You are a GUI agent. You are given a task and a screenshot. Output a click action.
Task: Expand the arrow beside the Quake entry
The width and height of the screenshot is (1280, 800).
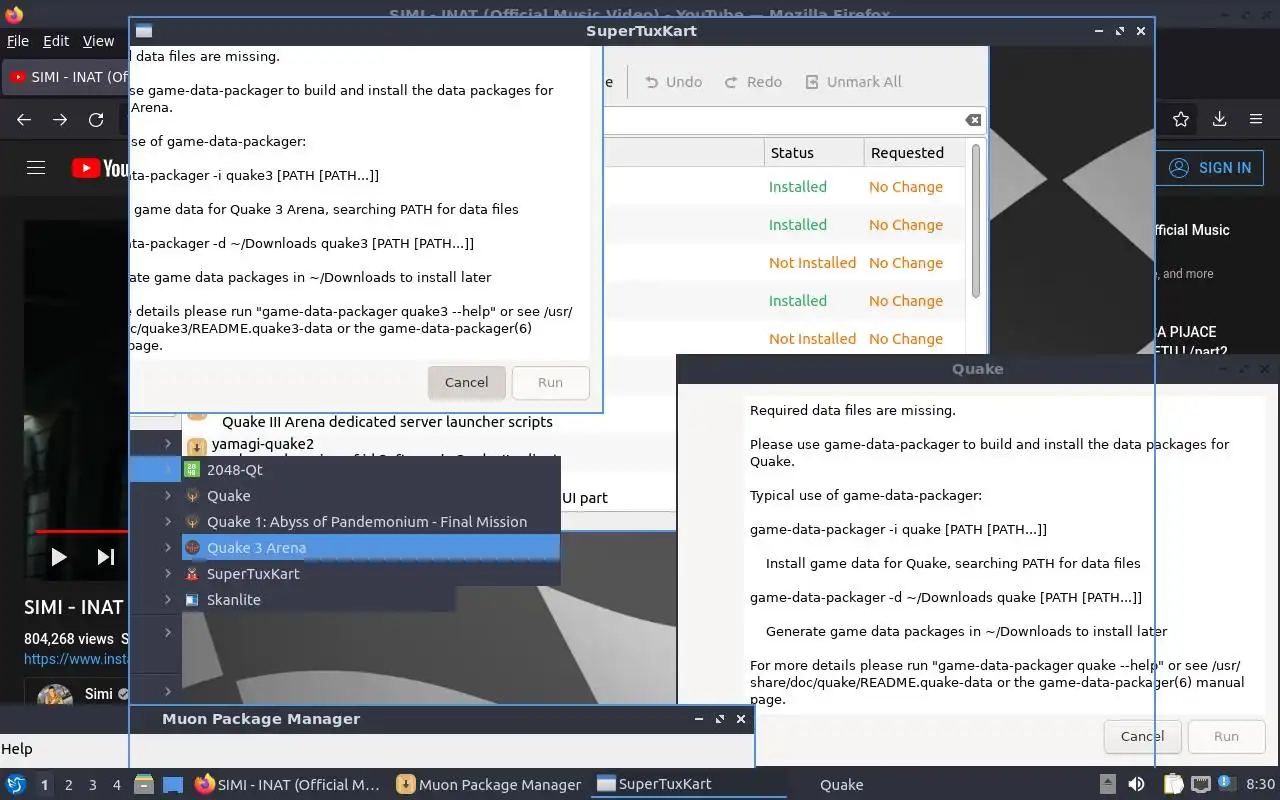[168, 495]
